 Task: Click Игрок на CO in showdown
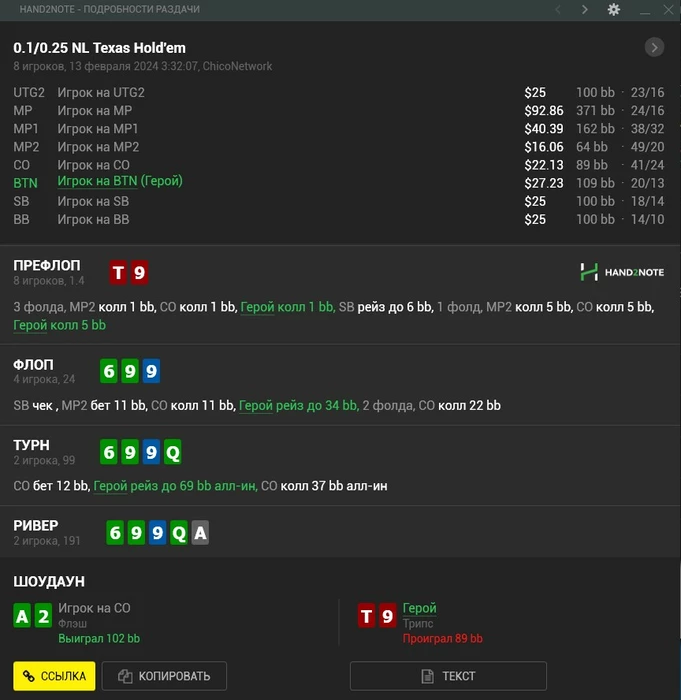pyautogui.click(x=94, y=608)
